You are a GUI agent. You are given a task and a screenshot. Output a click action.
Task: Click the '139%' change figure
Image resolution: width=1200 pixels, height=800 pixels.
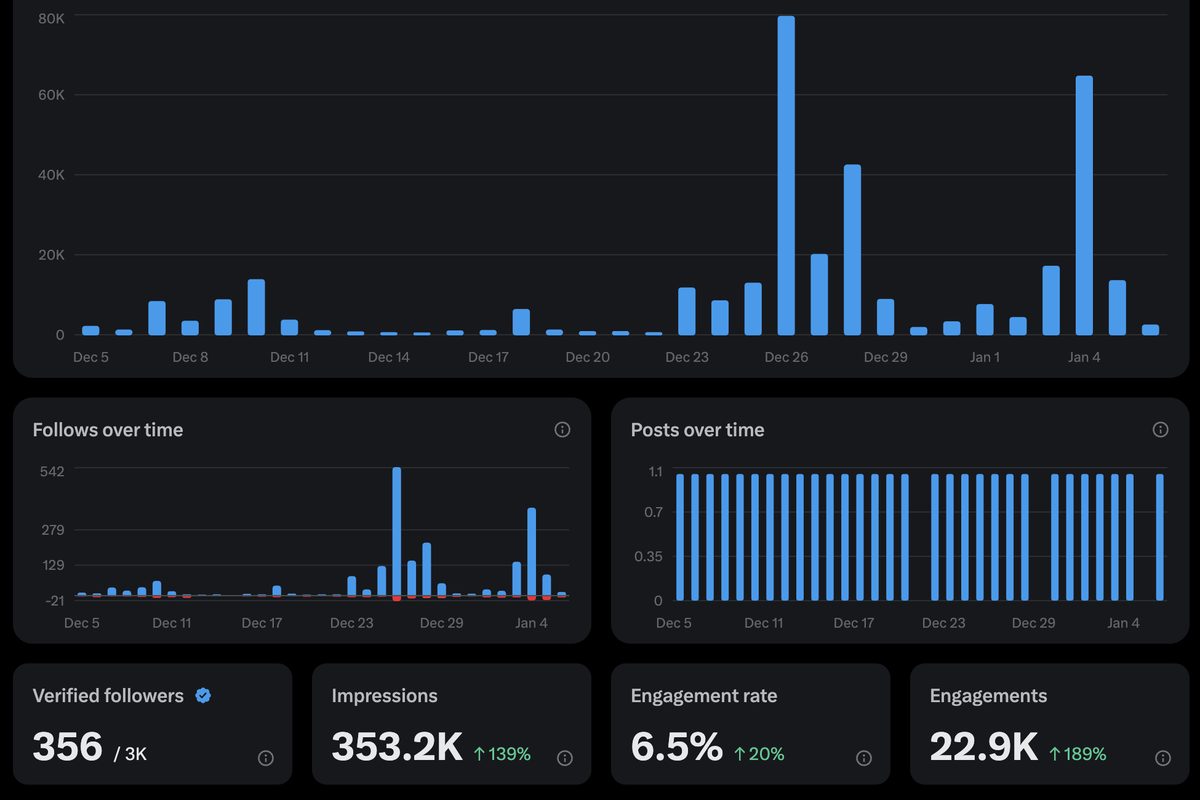[x=510, y=754]
